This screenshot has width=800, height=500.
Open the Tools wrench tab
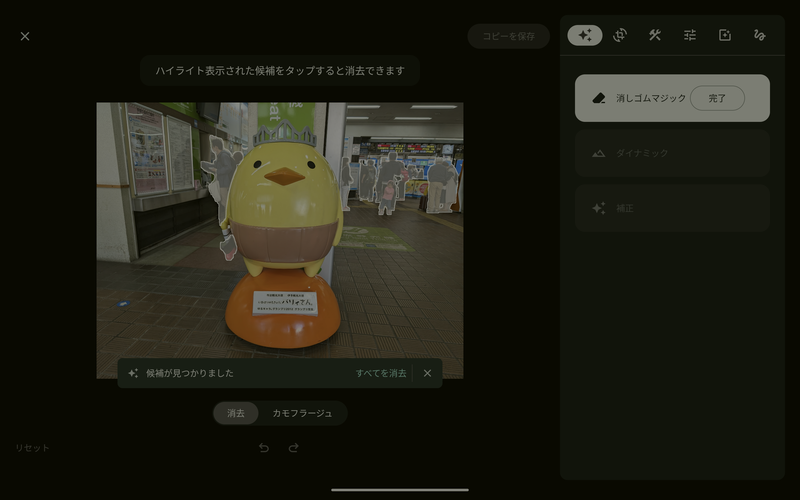click(x=655, y=35)
